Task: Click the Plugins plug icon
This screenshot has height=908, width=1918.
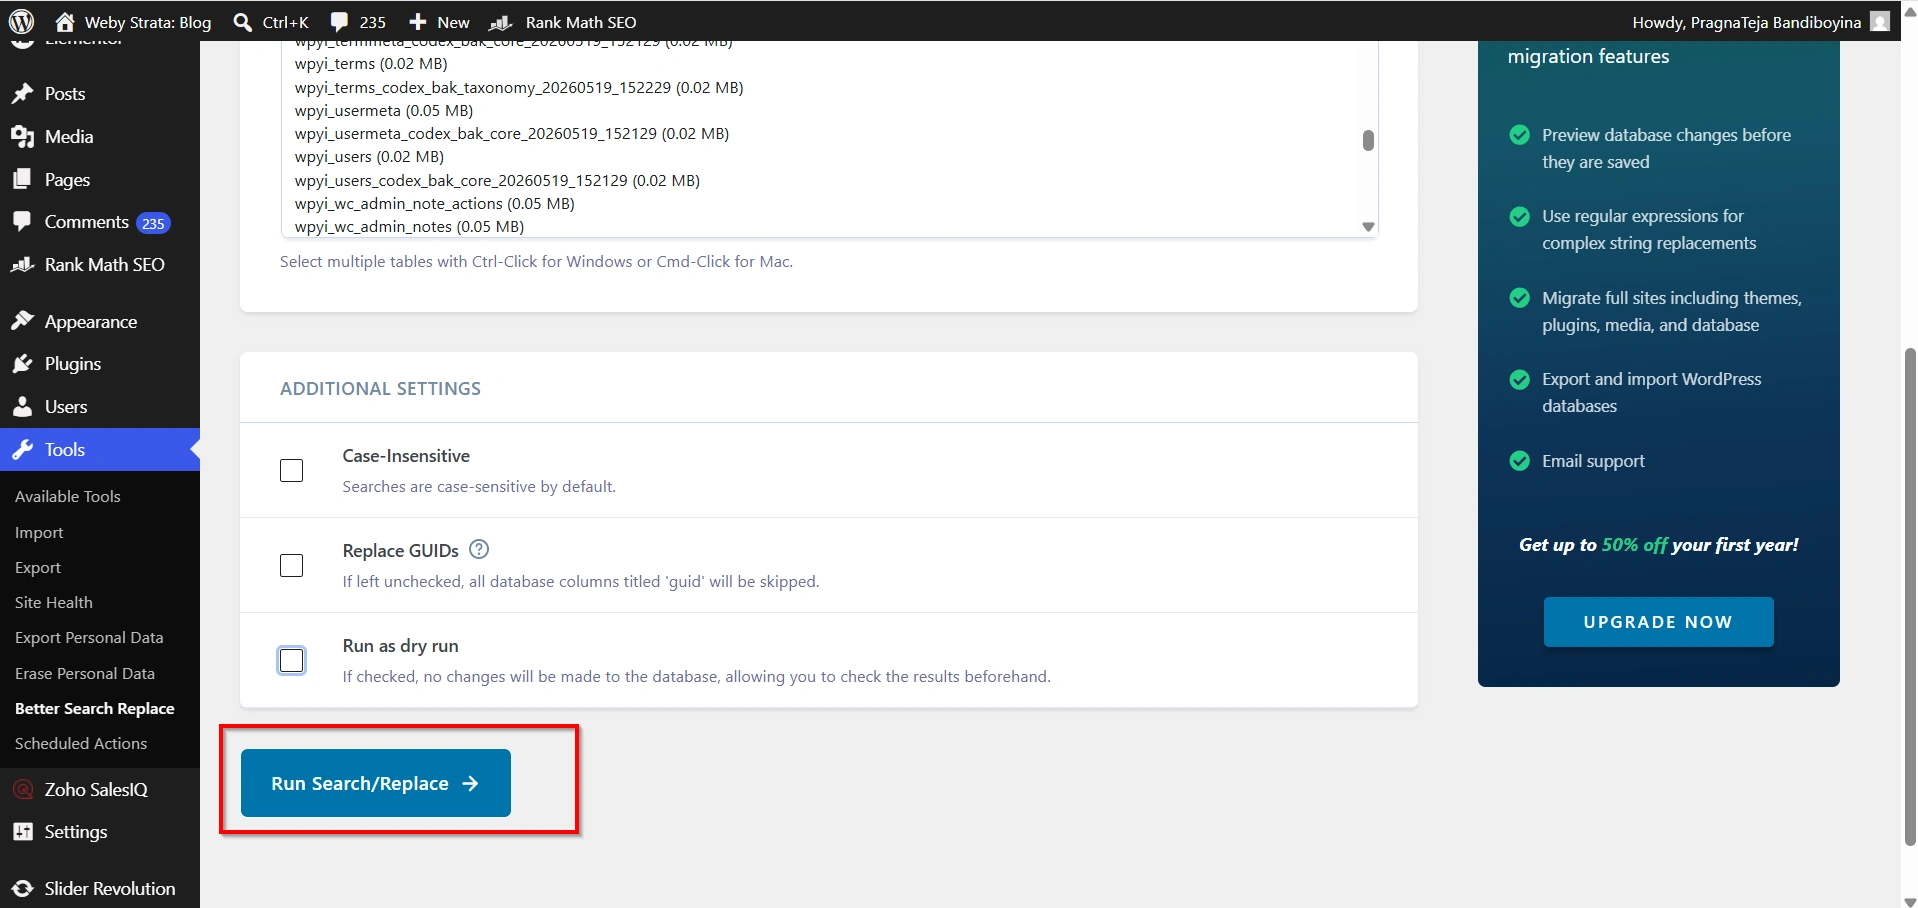Action: tap(22, 364)
